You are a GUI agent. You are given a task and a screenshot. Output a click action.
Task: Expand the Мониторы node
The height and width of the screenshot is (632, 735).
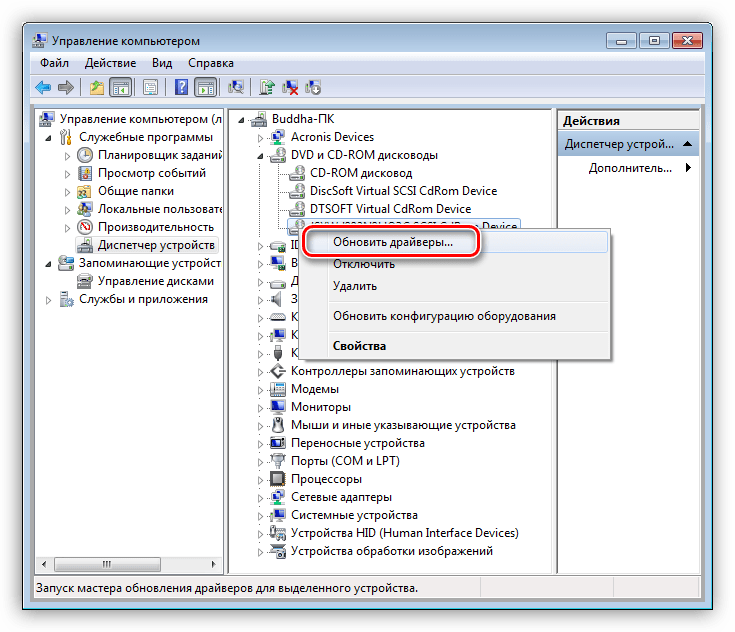pyautogui.click(x=260, y=408)
